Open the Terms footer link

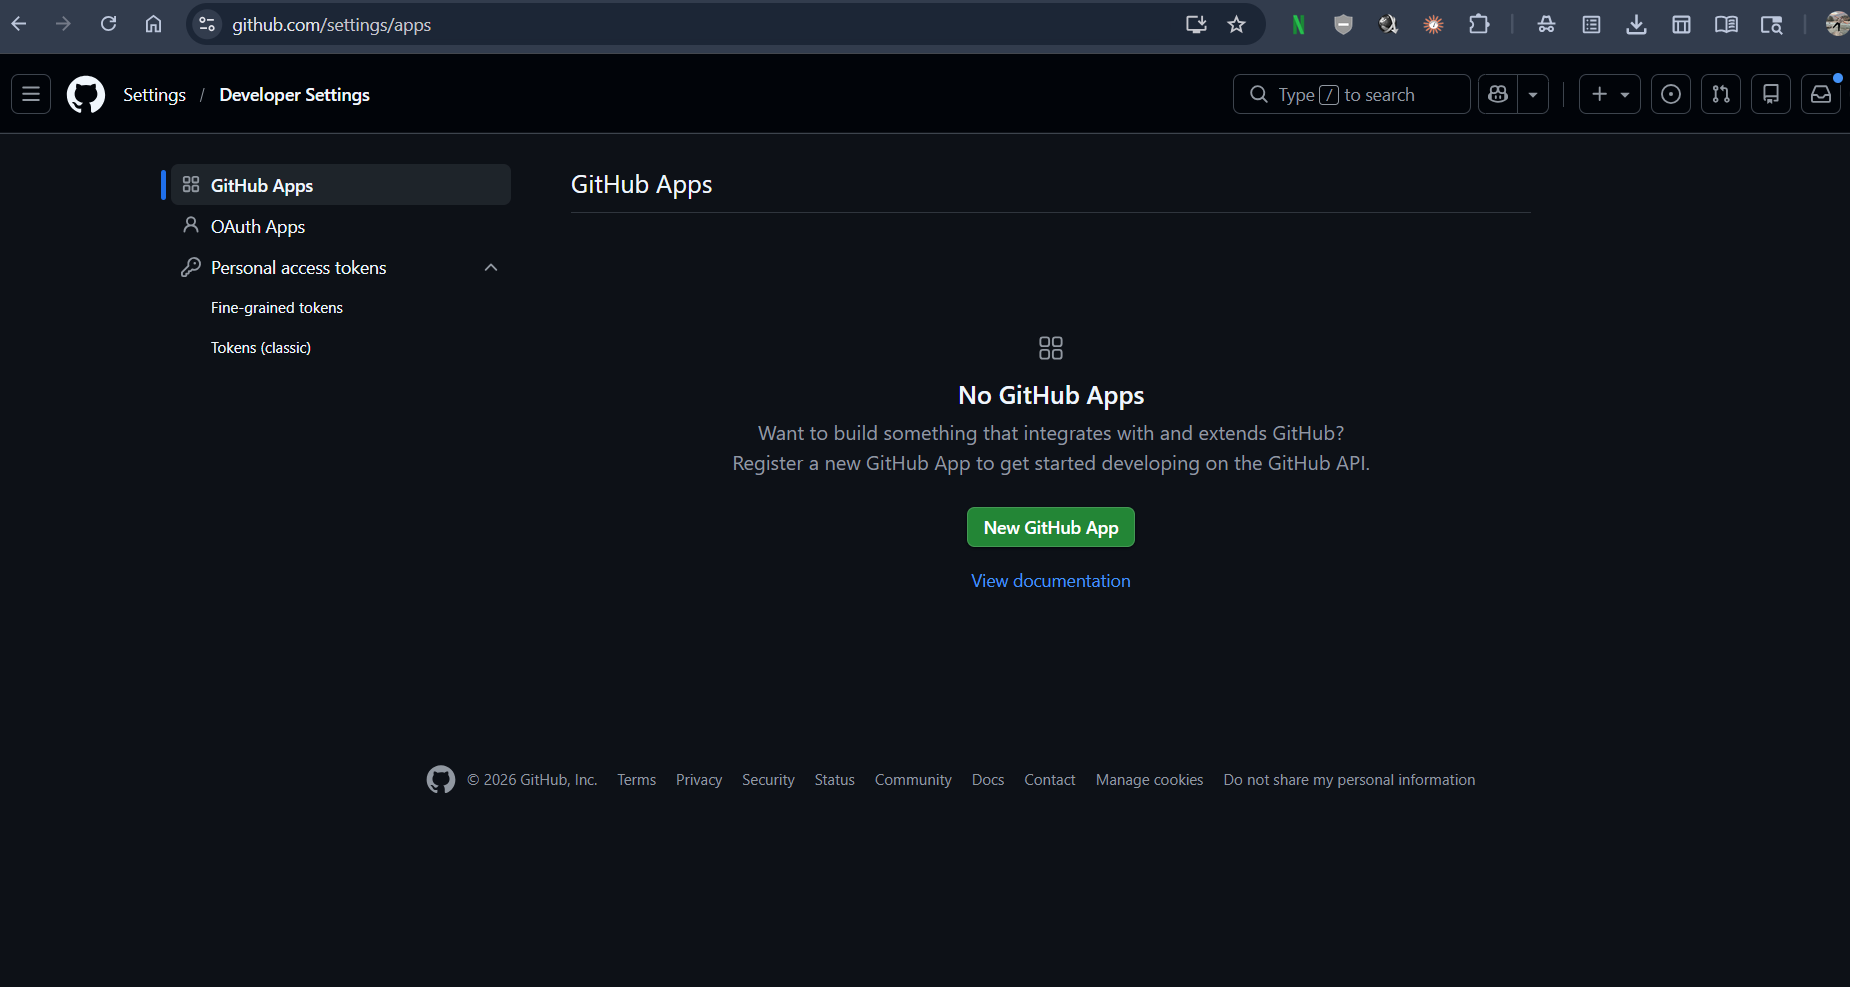pos(637,780)
